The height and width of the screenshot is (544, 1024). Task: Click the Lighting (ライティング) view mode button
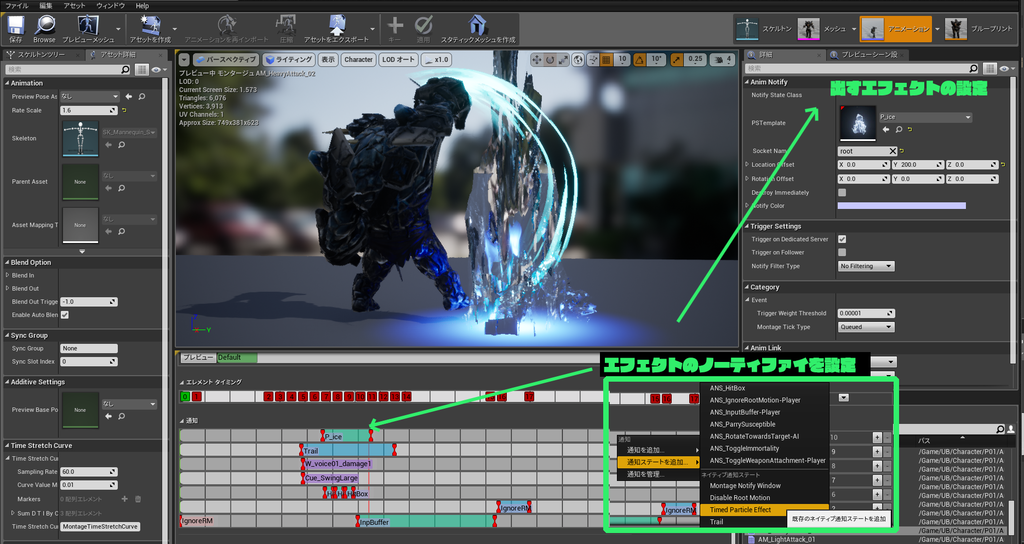[x=289, y=59]
